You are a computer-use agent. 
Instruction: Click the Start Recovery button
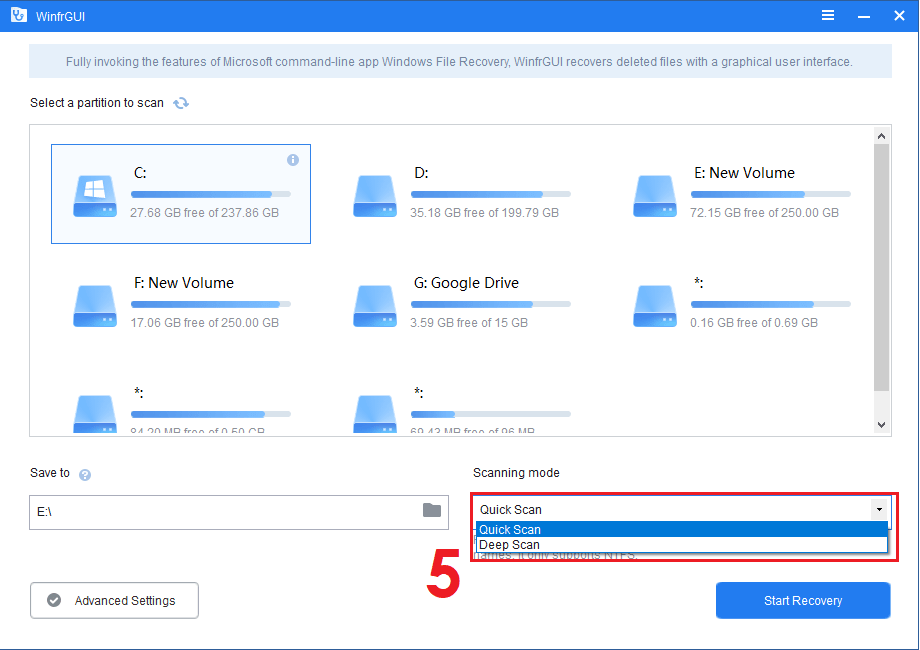point(803,601)
